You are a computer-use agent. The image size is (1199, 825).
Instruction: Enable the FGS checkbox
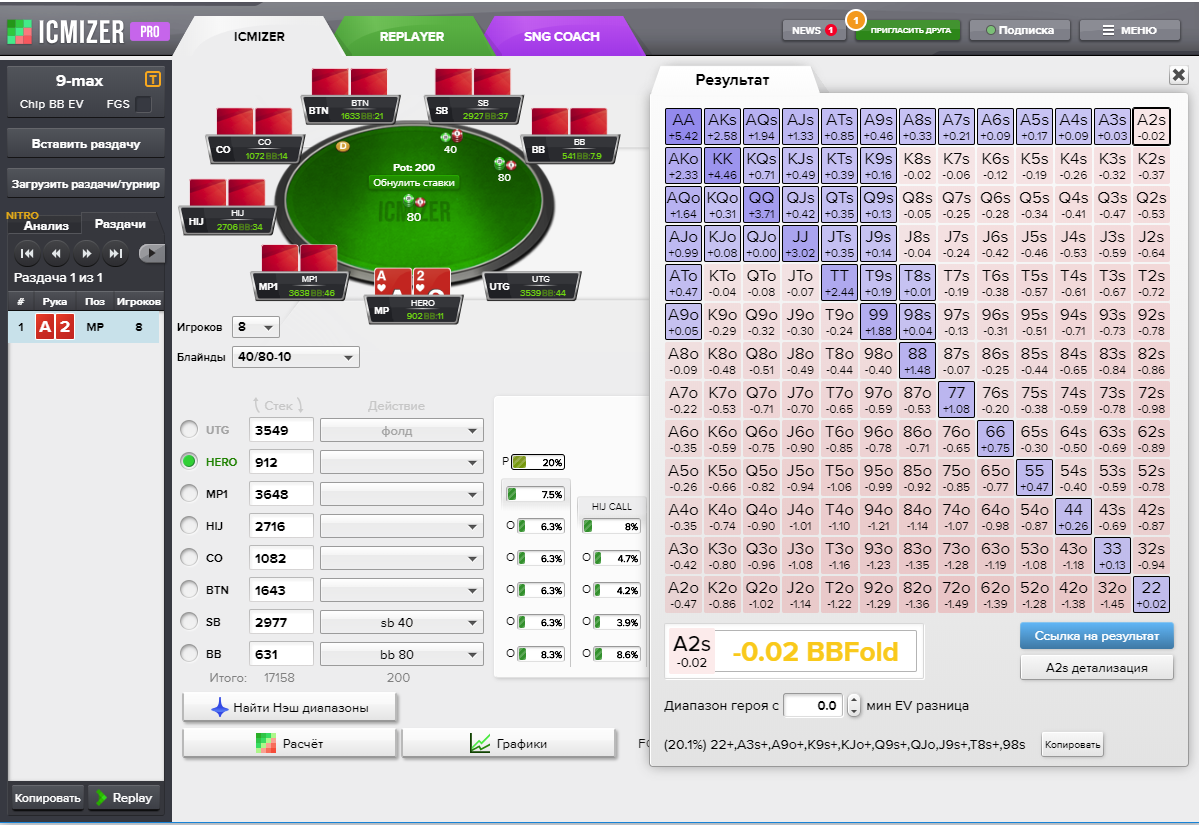coord(143,104)
